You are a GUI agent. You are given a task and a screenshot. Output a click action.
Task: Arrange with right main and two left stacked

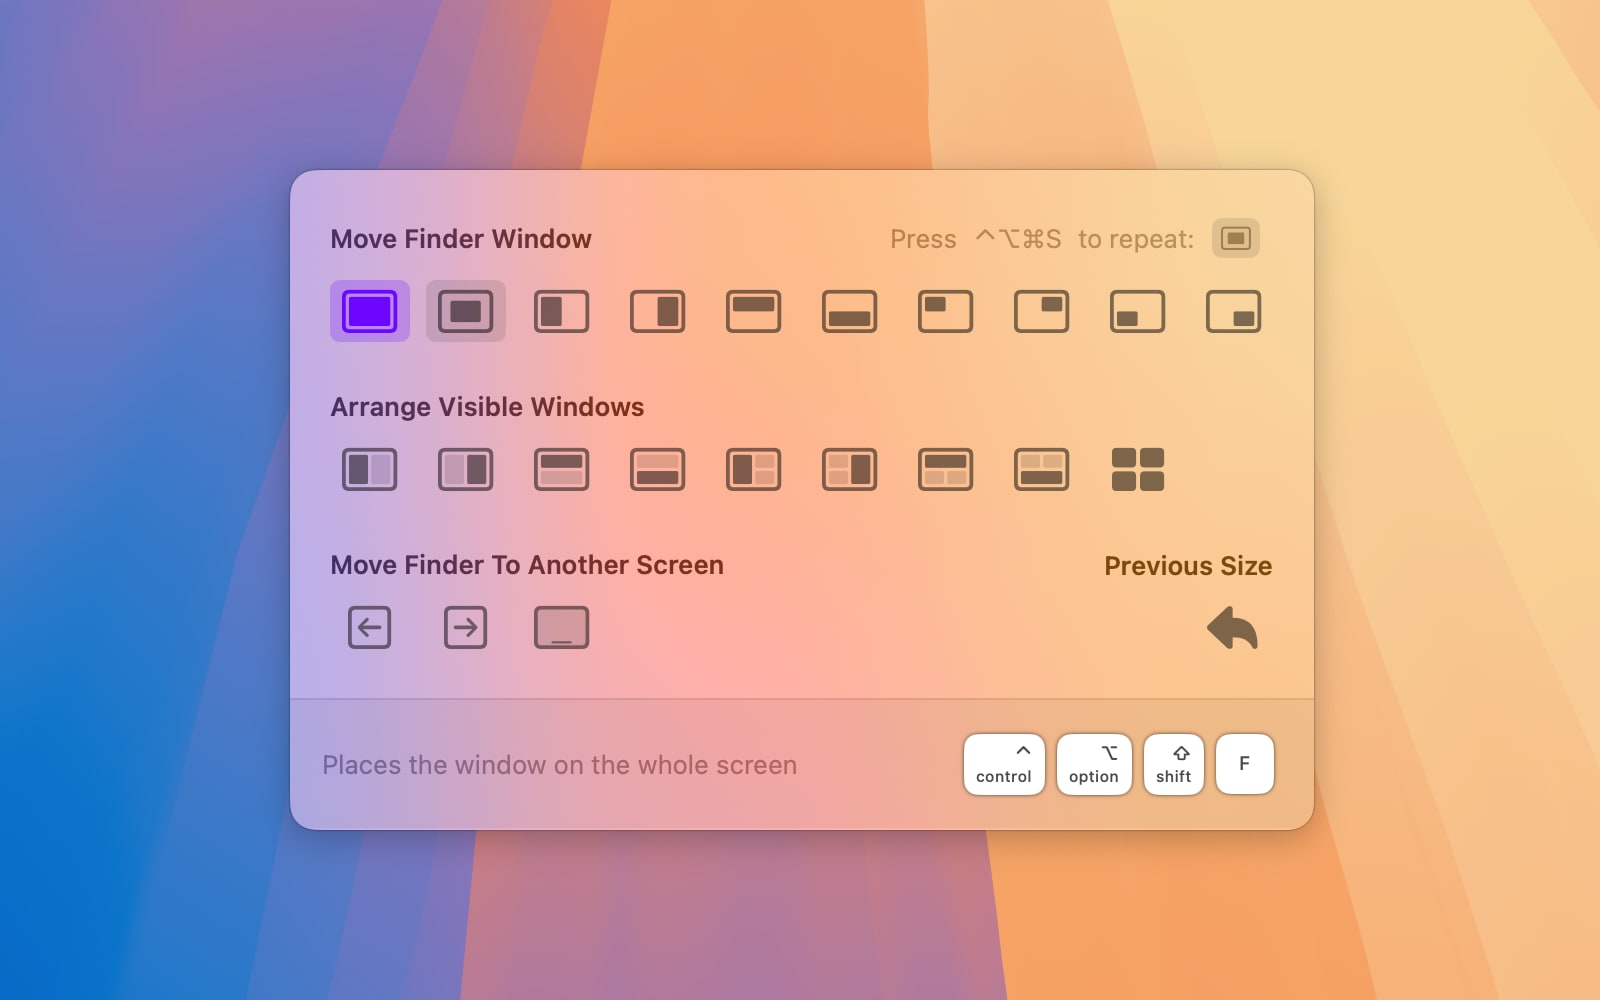pyautogui.click(x=850, y=469)
